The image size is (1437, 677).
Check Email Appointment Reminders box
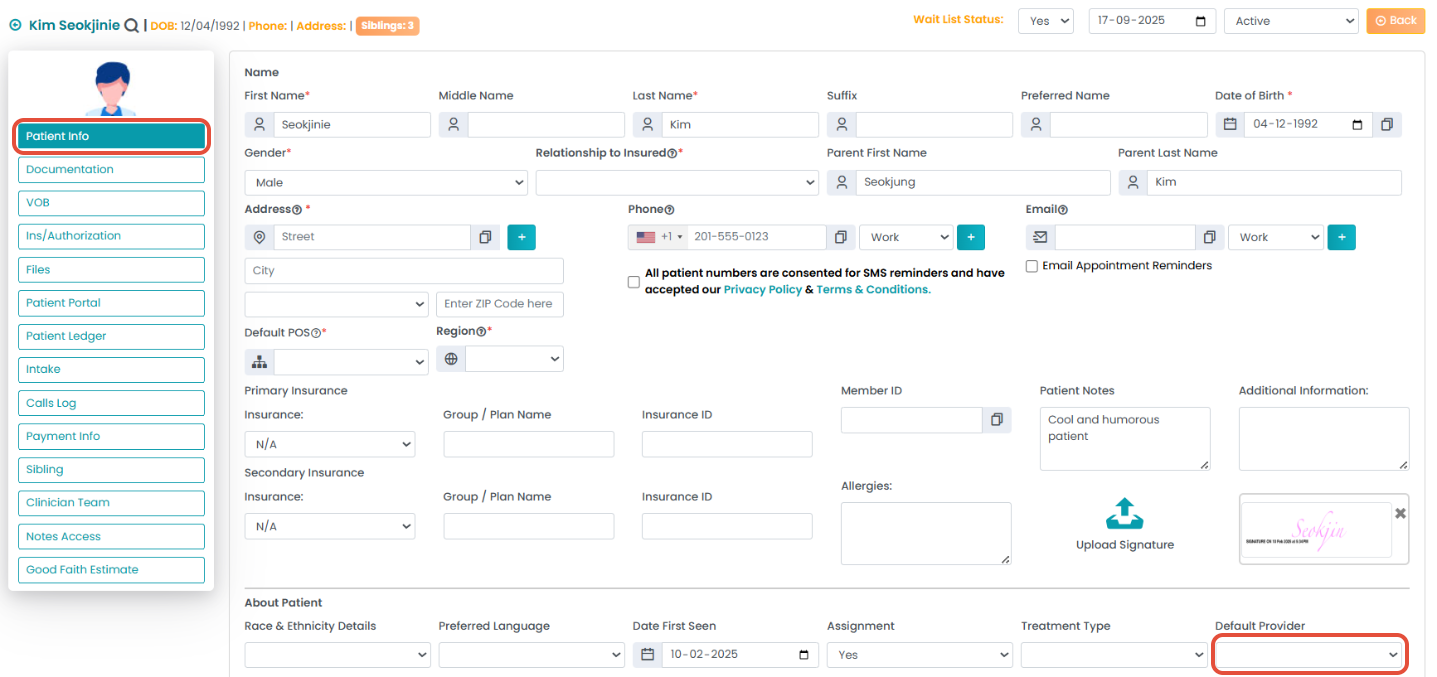point(1032,266)
